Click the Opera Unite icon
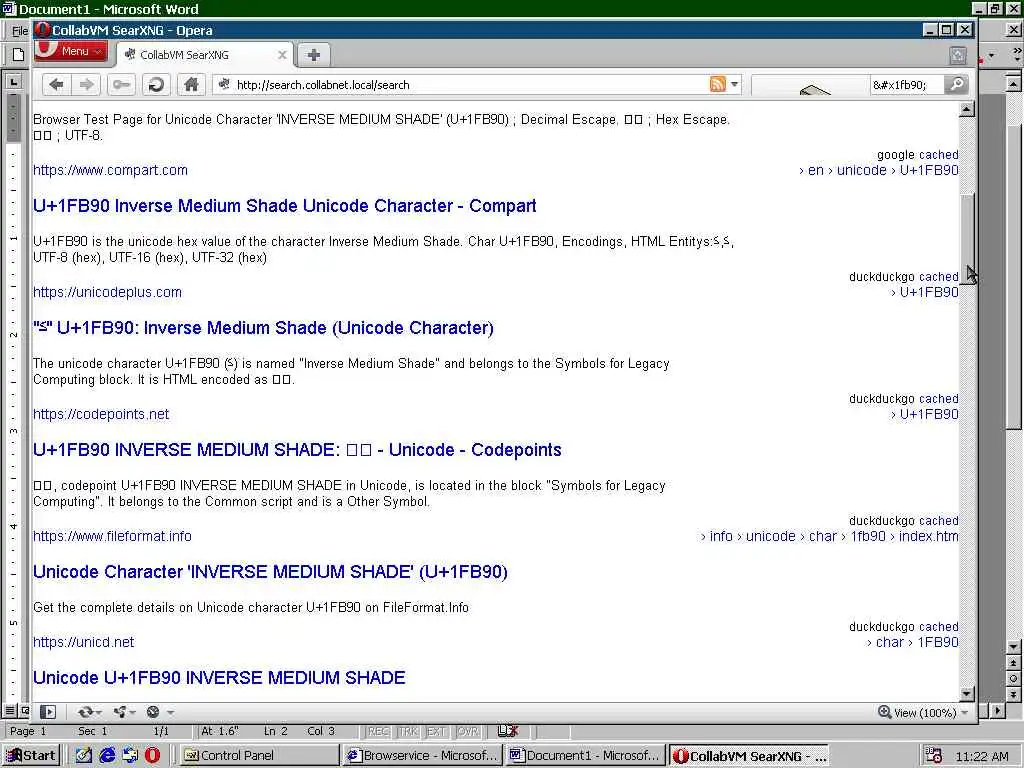The width and height of the screenshot is (1024, 768). click(120, 712)
